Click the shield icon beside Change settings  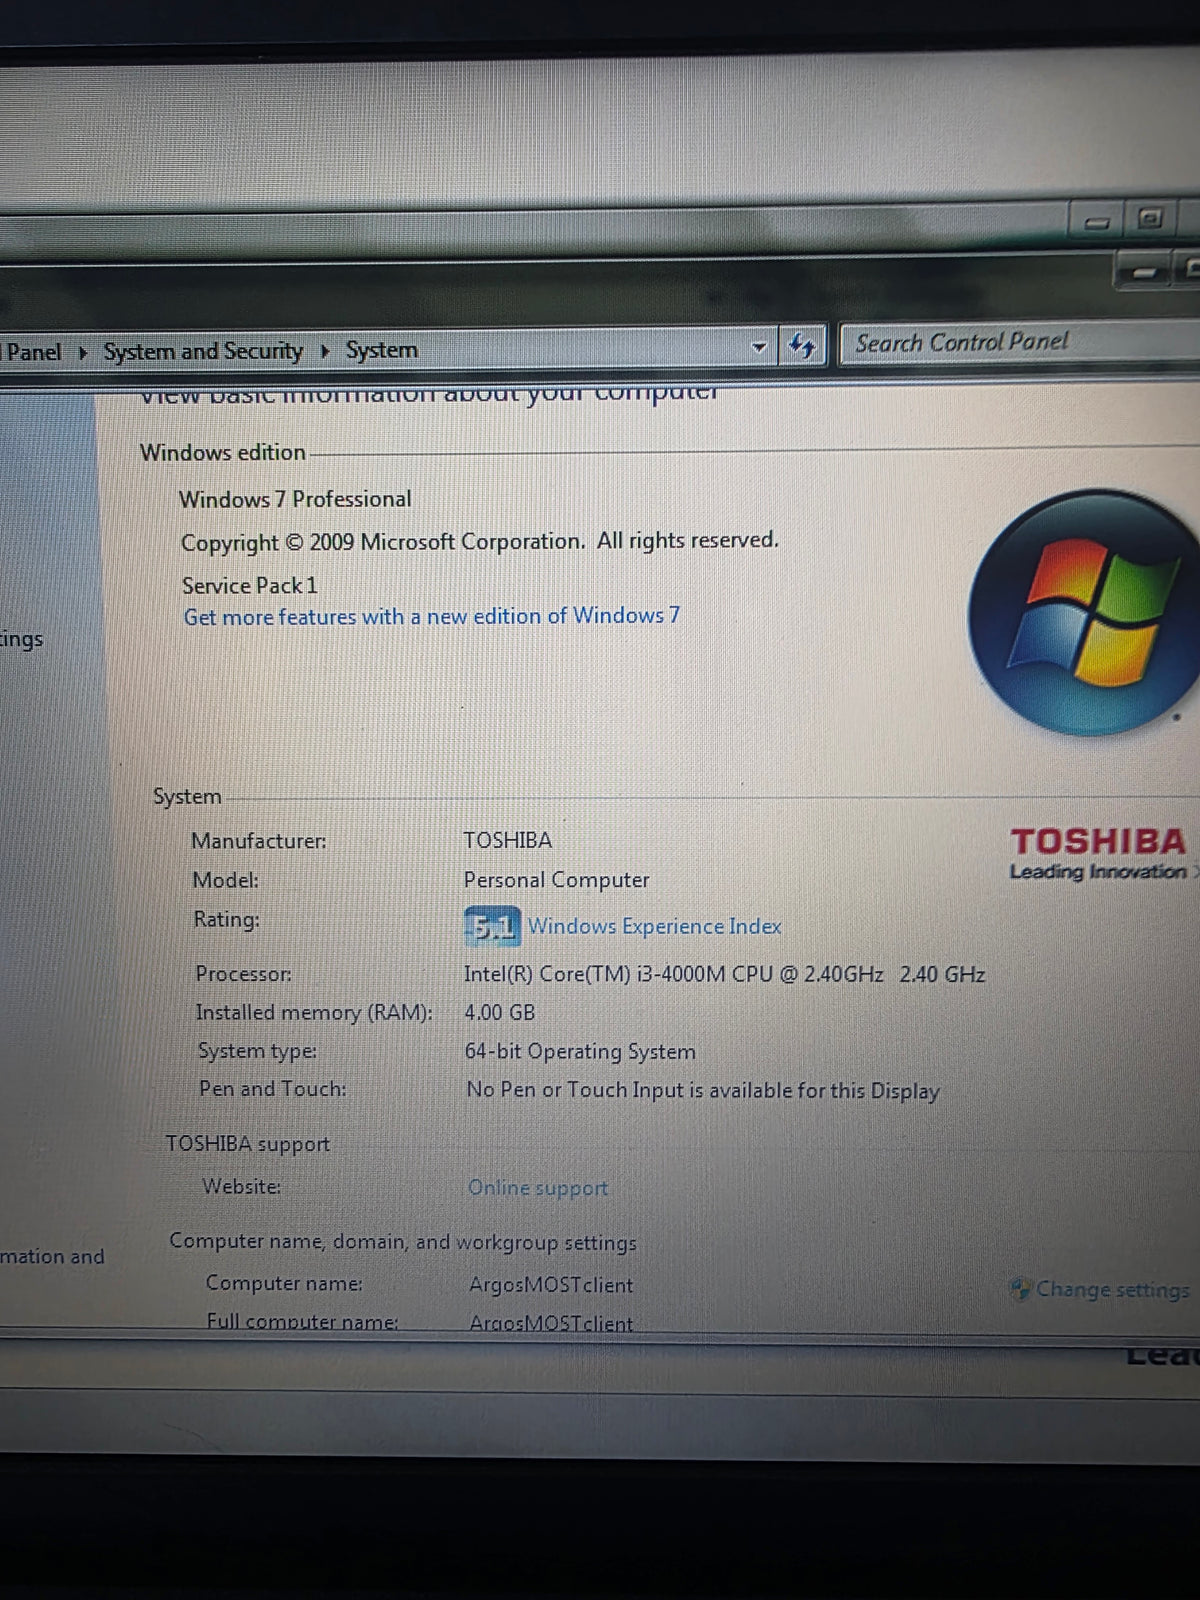coord(1020,1289)
